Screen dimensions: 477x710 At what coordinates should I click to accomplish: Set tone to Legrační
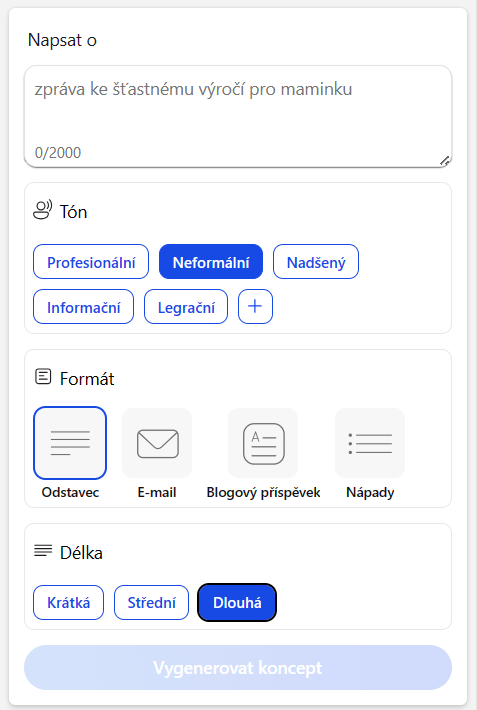pos(186,307)
